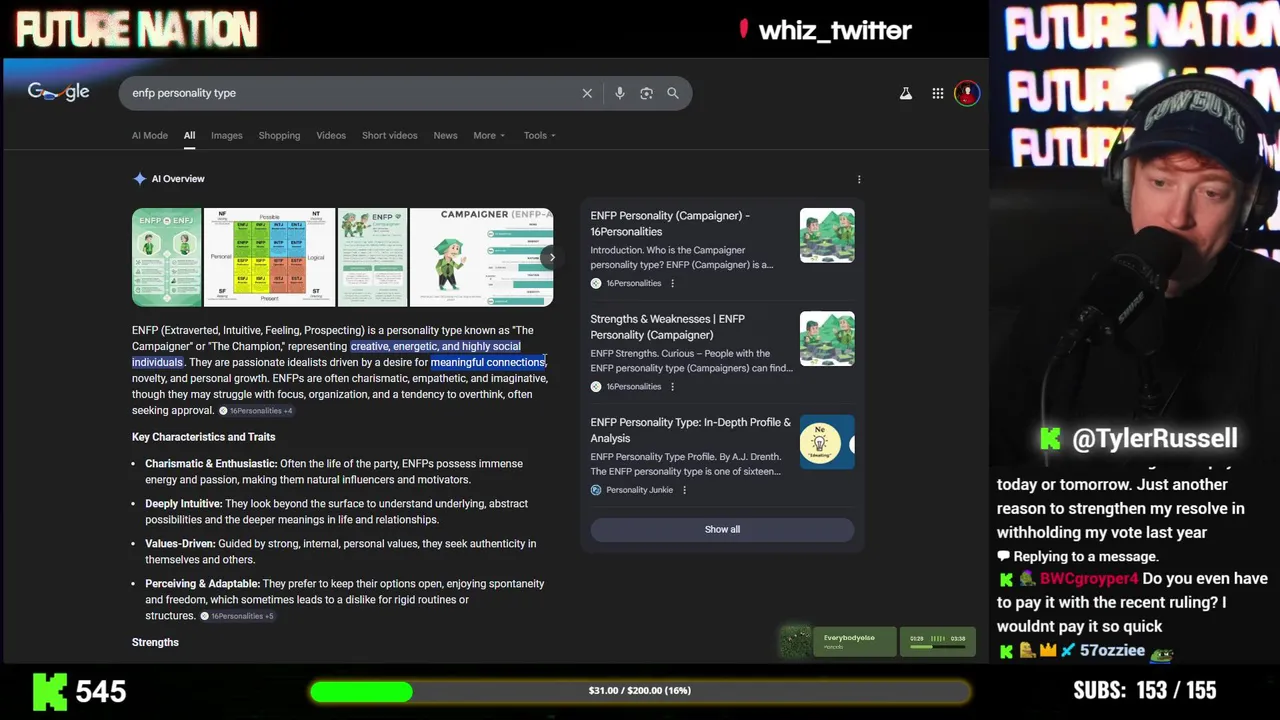Open the Campaigner character carousel image
This screenshot has width=1280, height=720.
pos(481,257)
